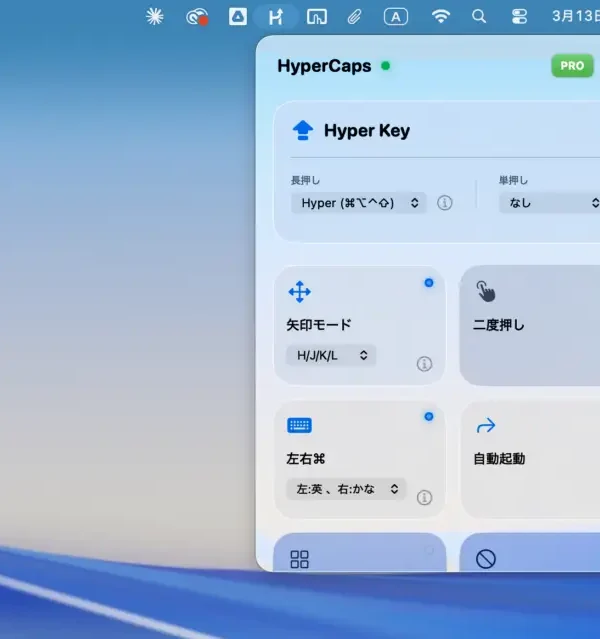Click the 自動起動 arrow icon
The image size is (600, 639).
pos(486,425)
